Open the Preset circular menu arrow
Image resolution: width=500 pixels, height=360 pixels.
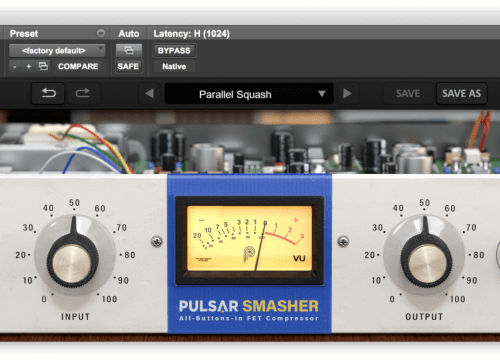(x=101, y=33)
